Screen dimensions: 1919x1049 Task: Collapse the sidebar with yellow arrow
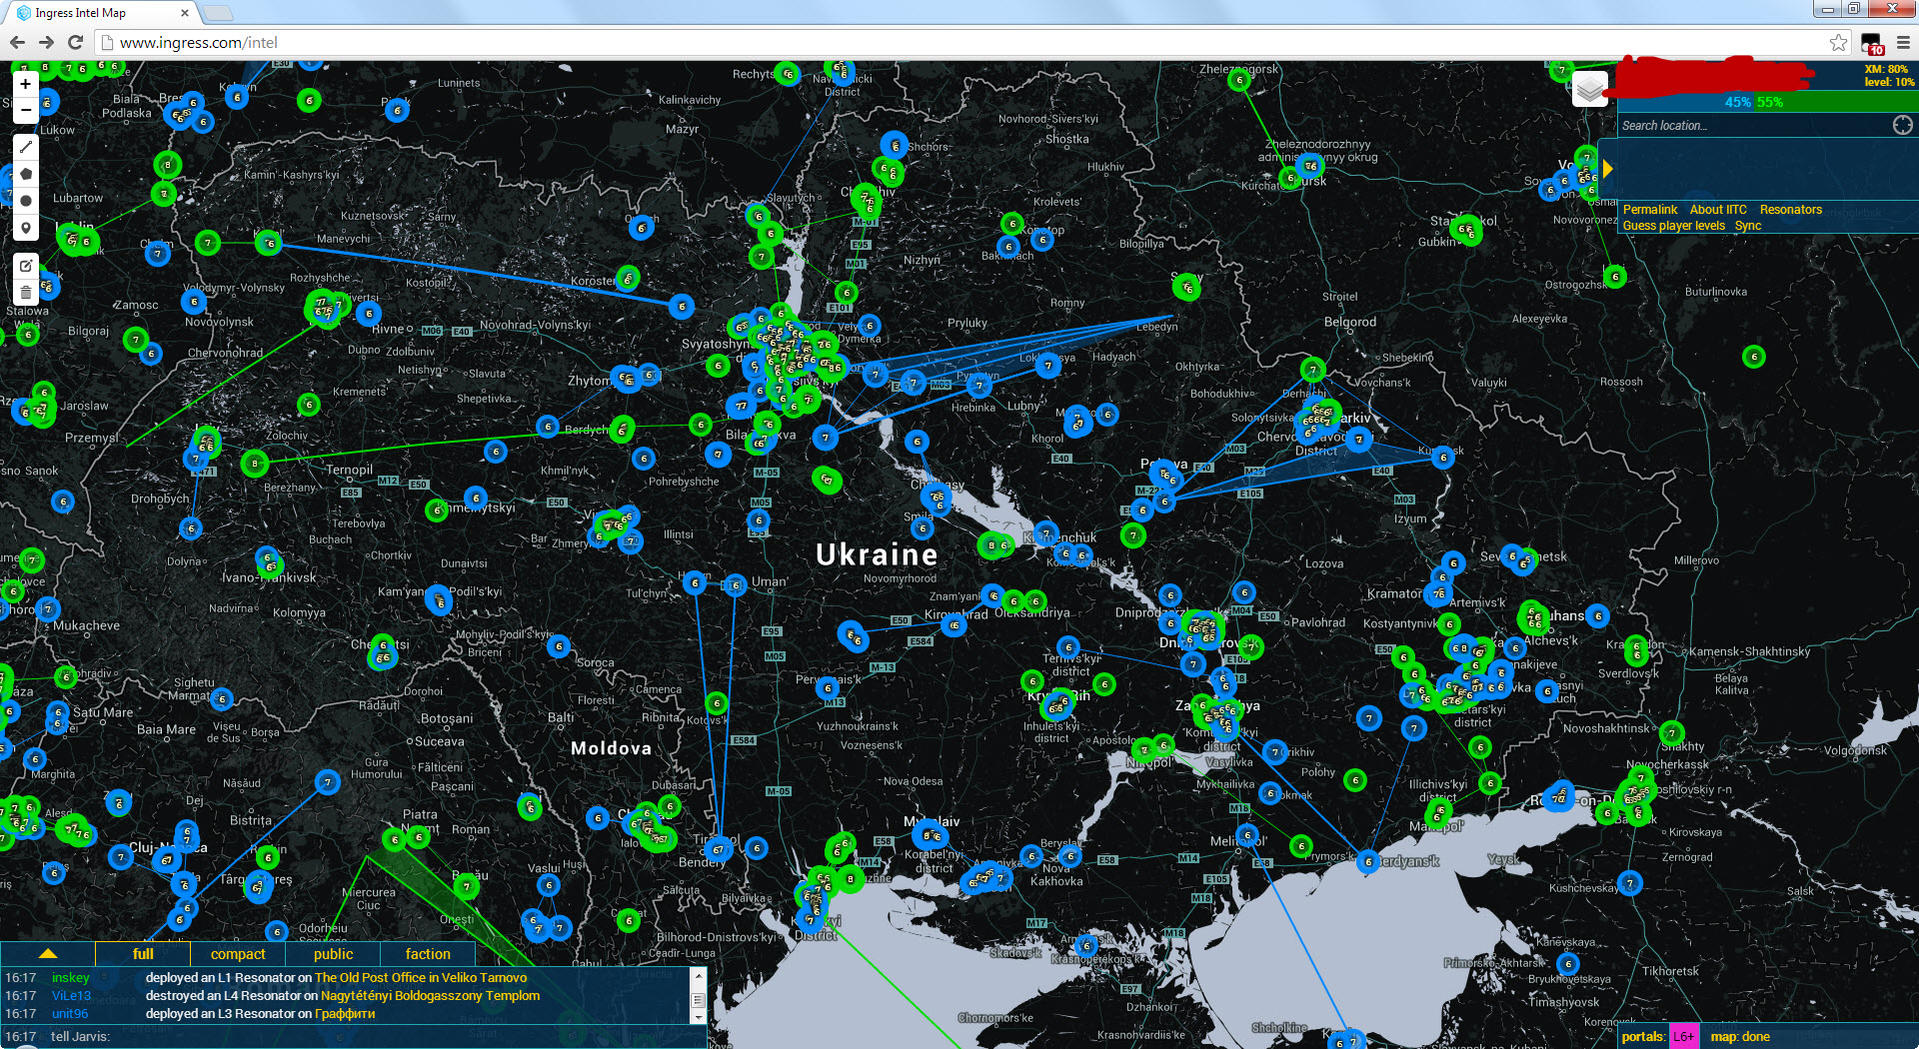coord(1608,169)
